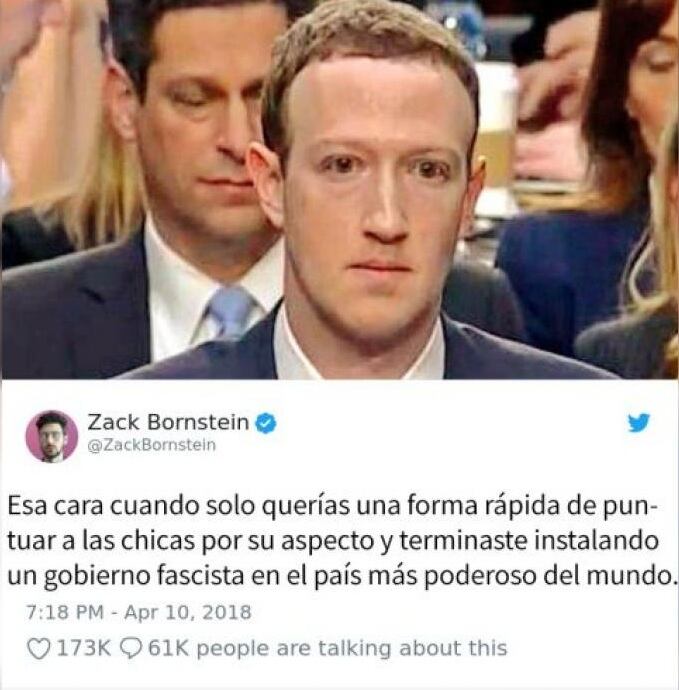Like the tweet with the heart icon
This screenshot has width=679, height=690.
click(x=39, y=649)
